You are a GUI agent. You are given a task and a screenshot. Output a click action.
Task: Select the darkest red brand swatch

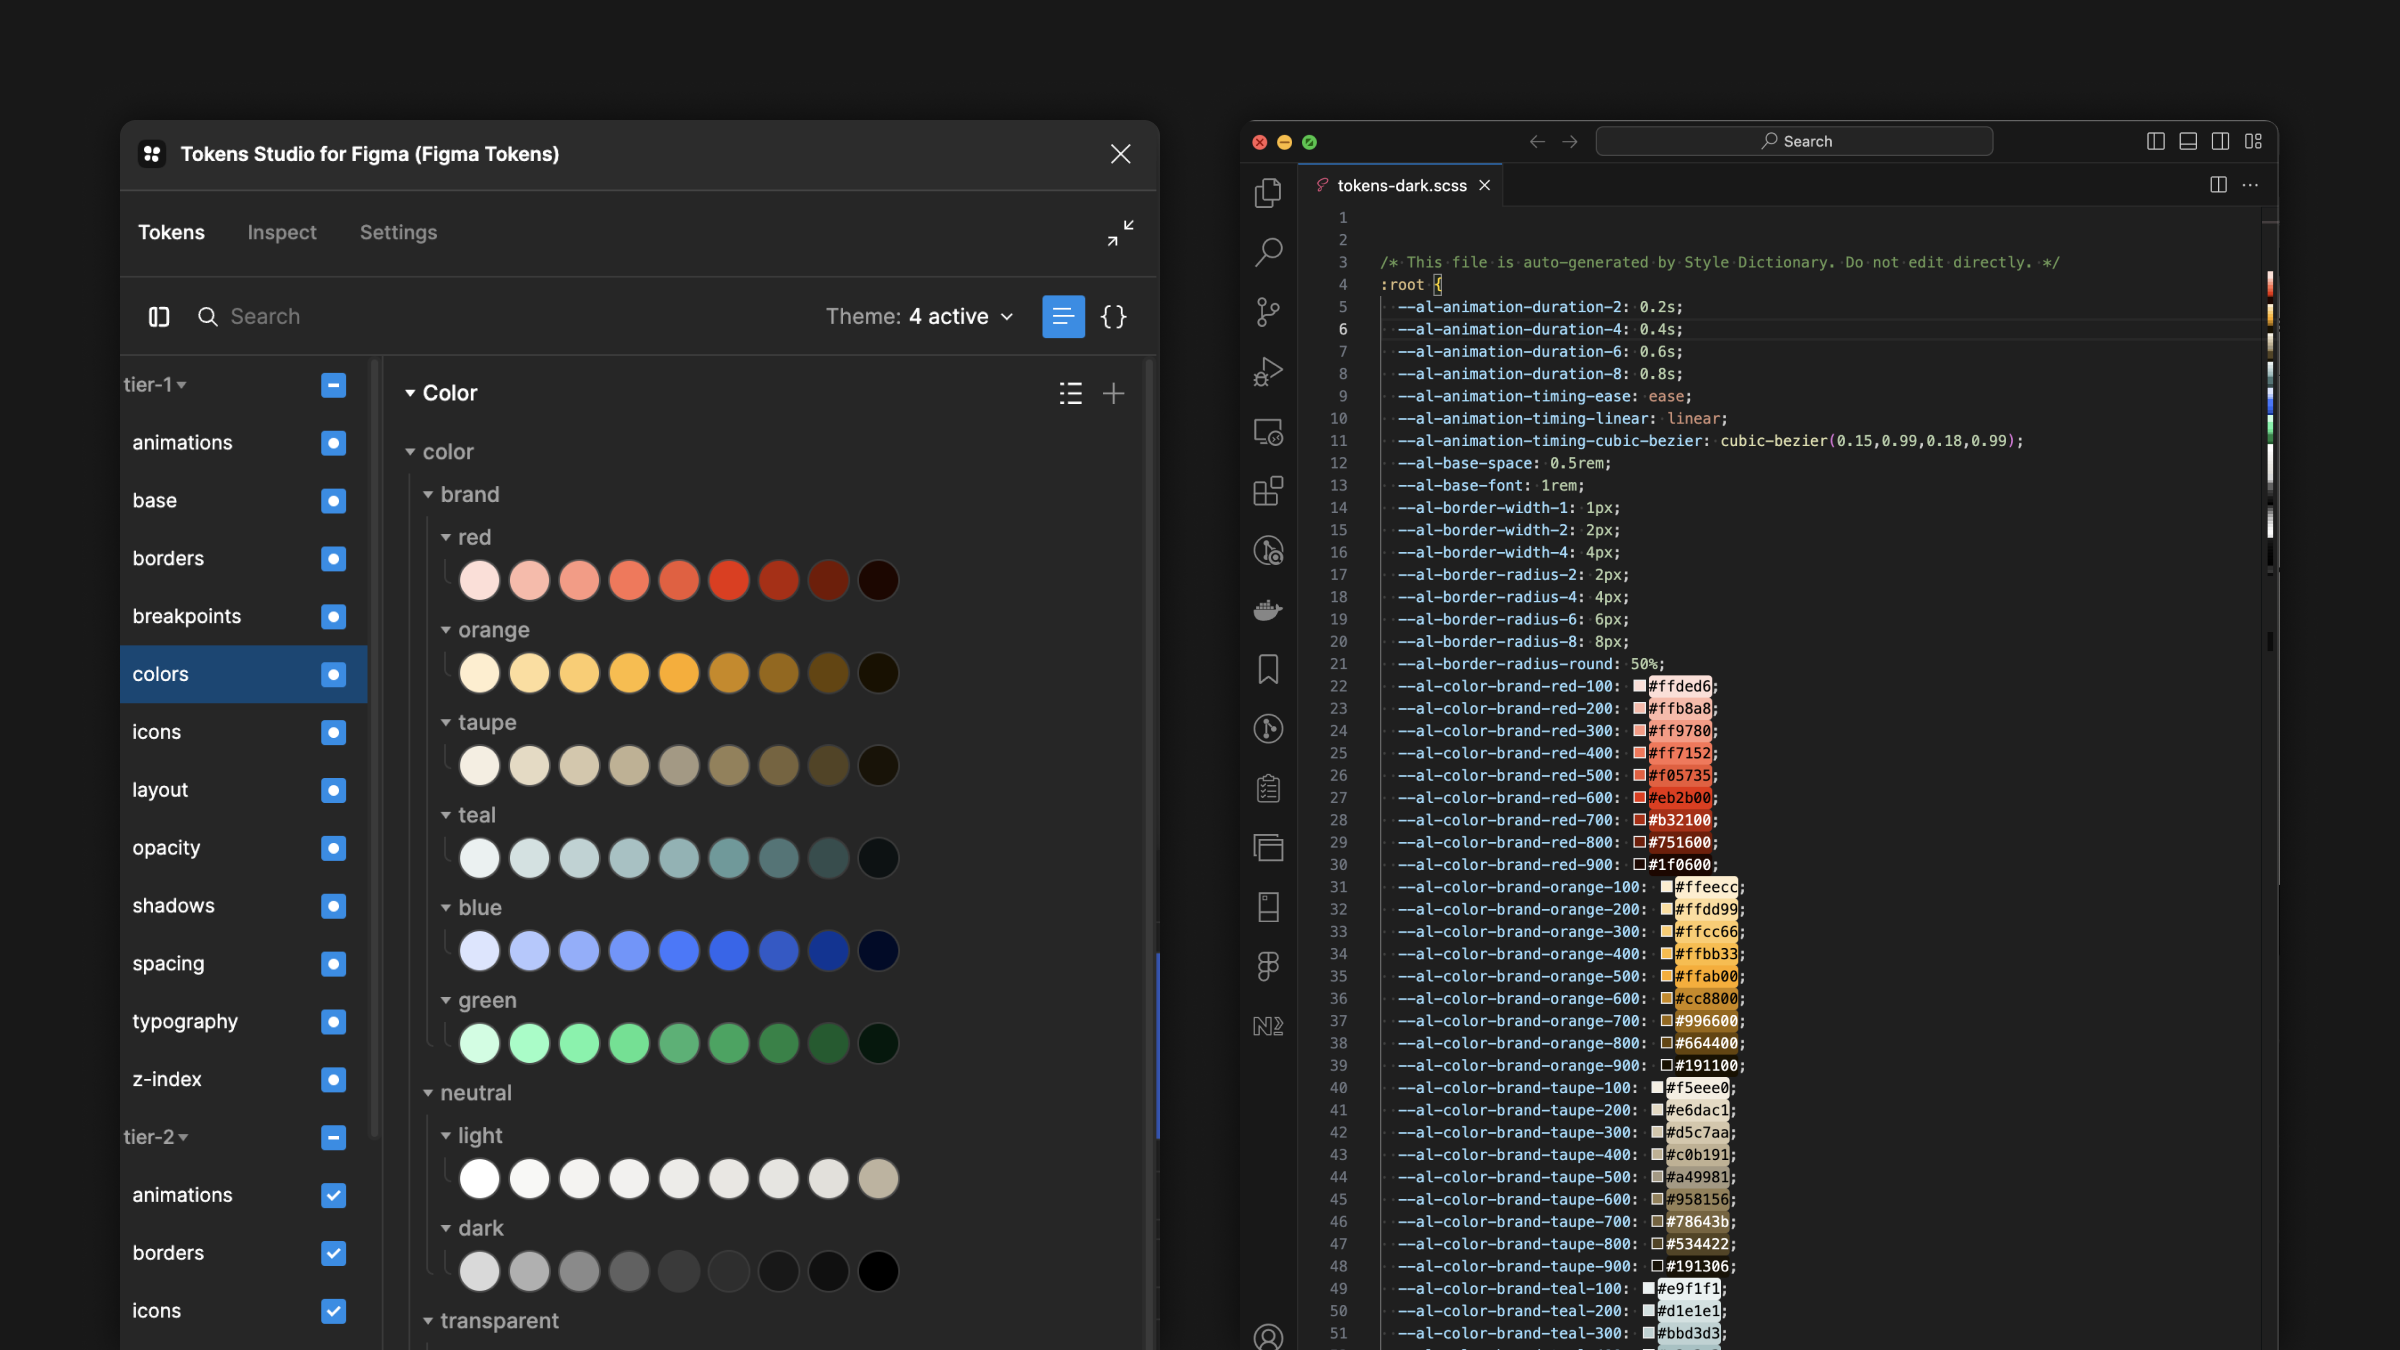coord(878,580)
